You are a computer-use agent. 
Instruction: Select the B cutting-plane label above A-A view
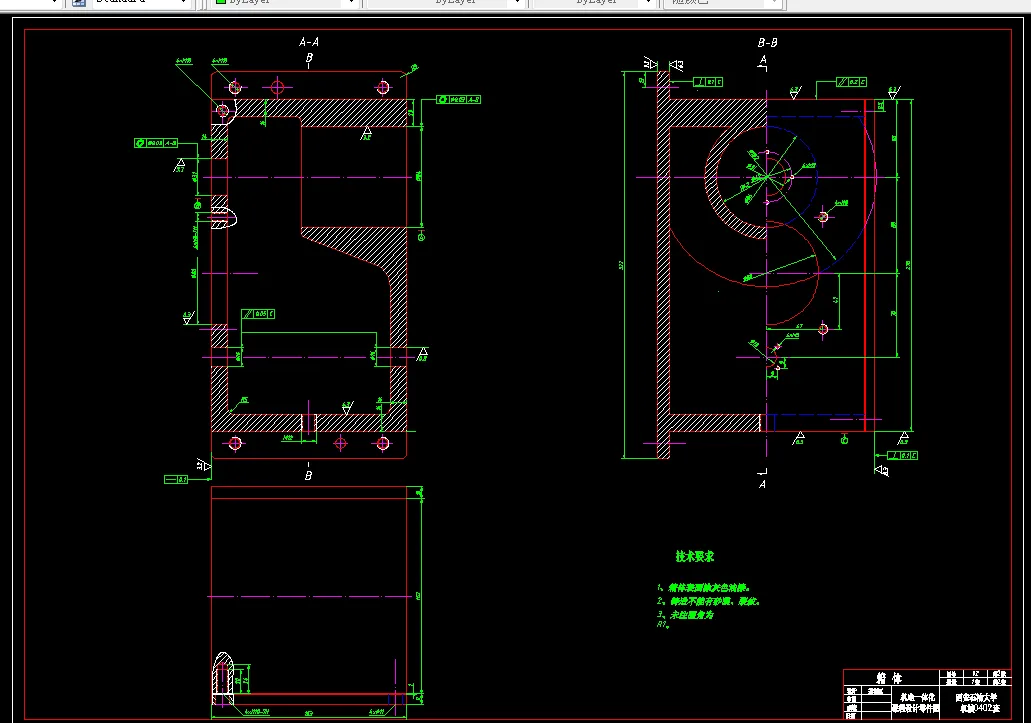coord(309,58)
